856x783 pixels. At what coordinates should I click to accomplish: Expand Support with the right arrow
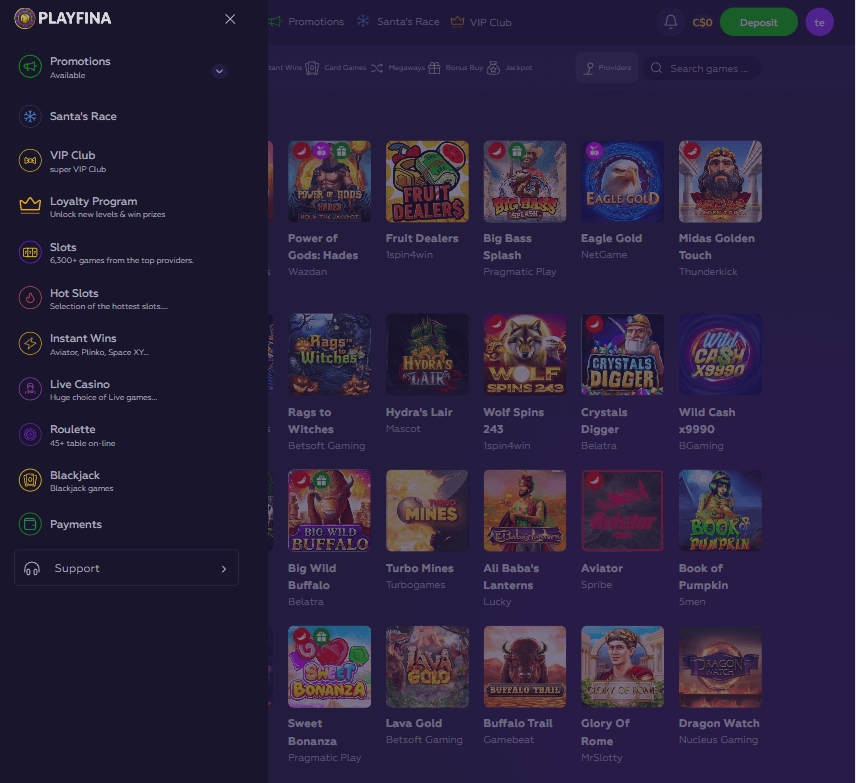(223, 568)
